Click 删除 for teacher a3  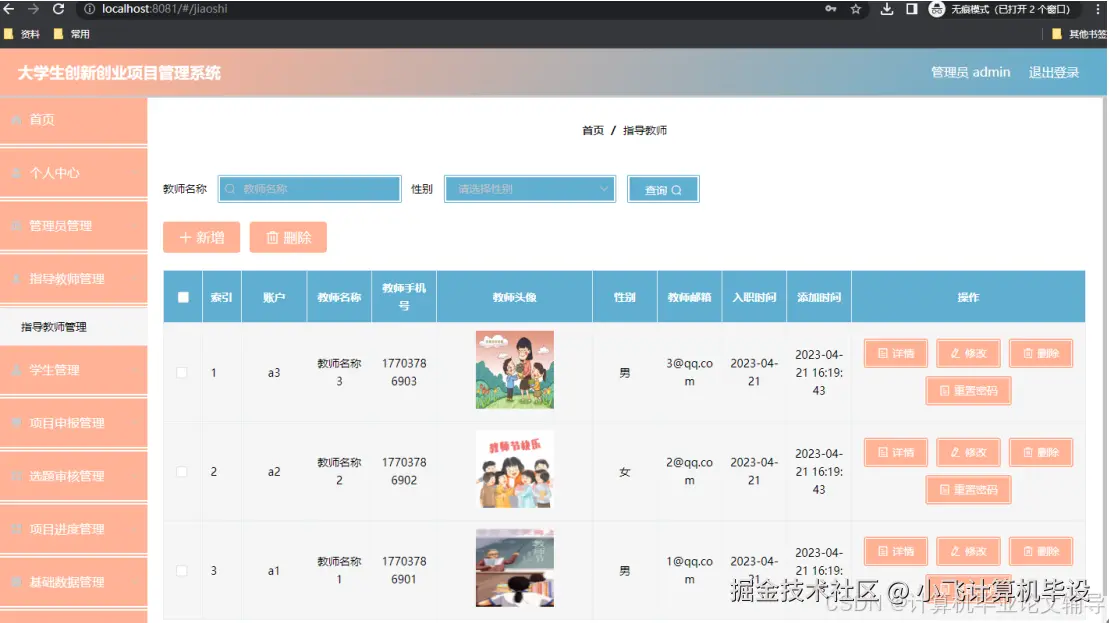pos(1040,354)
